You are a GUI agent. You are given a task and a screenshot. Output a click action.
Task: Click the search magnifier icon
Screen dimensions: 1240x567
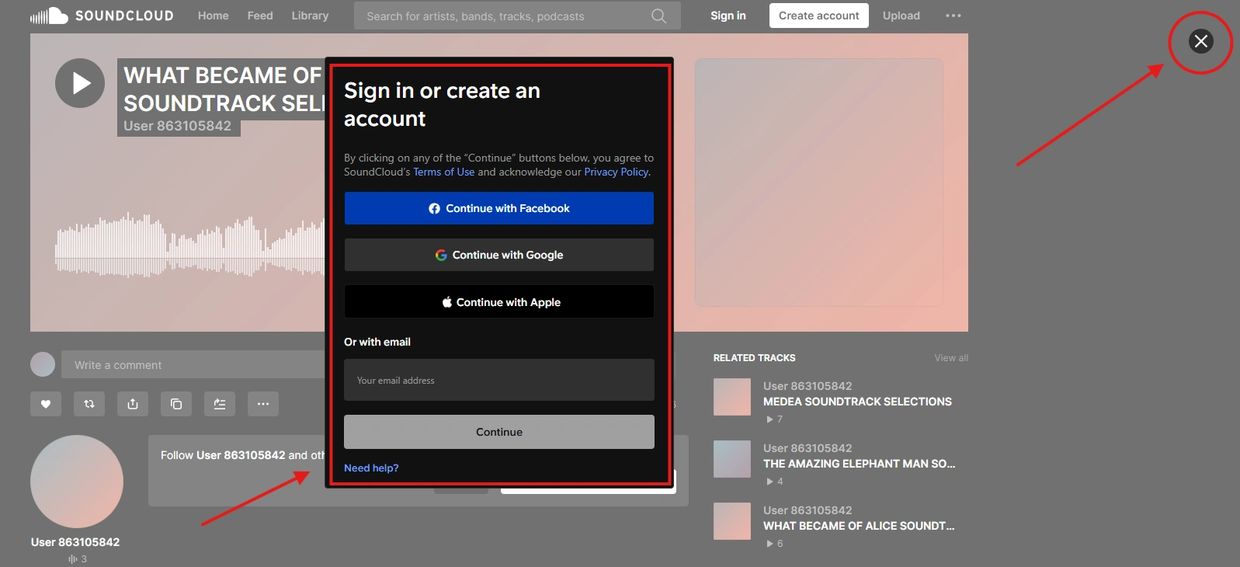click(x=658, y=16)
